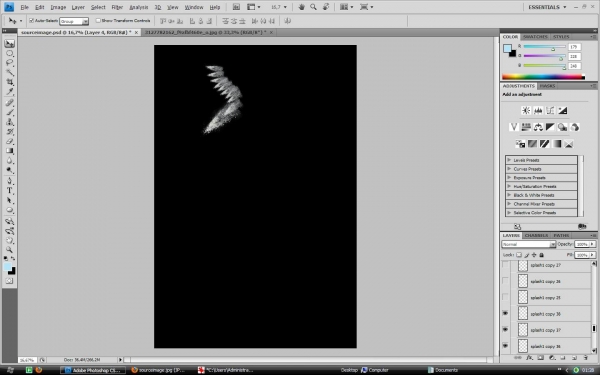Select the Clone Stamp tool
The width and height of the screenshot is (600, 375).
tap(10, 122)
